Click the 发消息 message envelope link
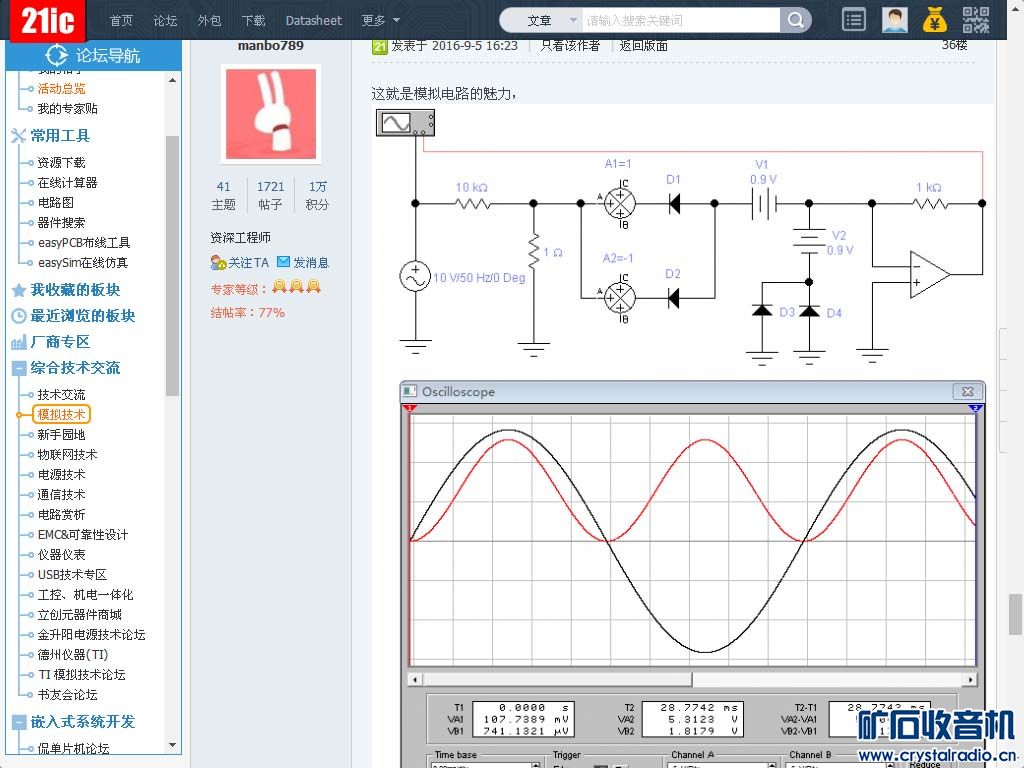1024x768 pixels. [x=303, y=262]
